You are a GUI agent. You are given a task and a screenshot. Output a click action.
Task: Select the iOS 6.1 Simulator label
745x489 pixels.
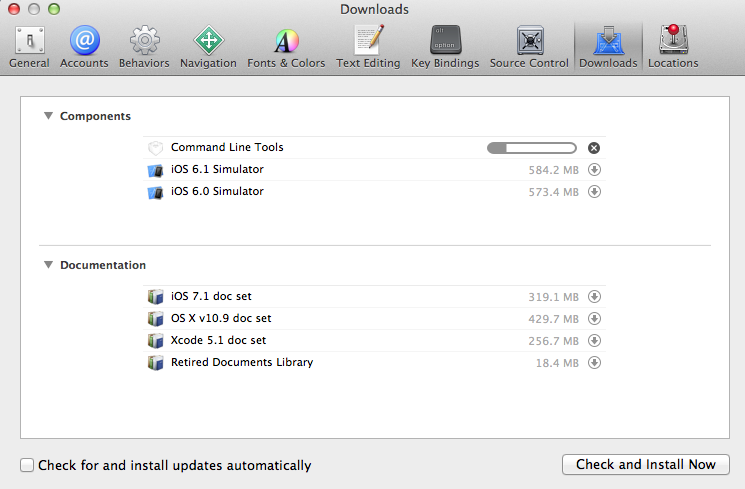point(217,169)
